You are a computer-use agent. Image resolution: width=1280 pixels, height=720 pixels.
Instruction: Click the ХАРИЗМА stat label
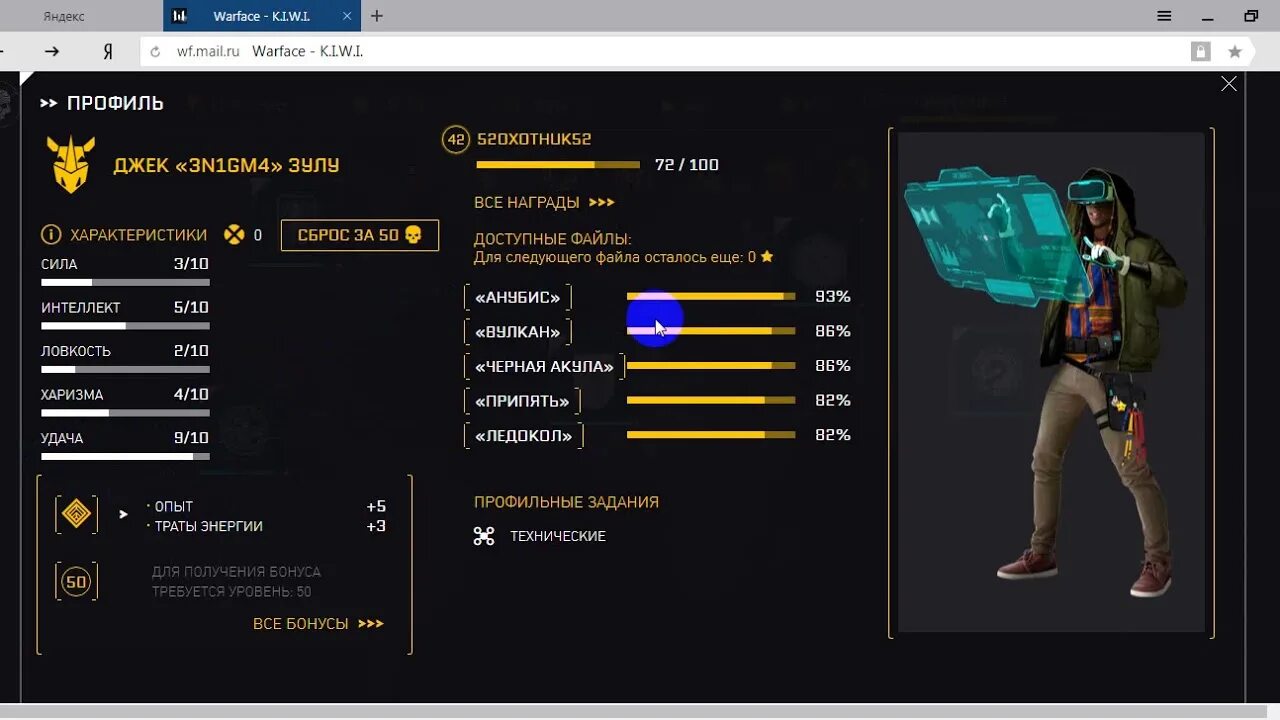[x=72, y=395]
